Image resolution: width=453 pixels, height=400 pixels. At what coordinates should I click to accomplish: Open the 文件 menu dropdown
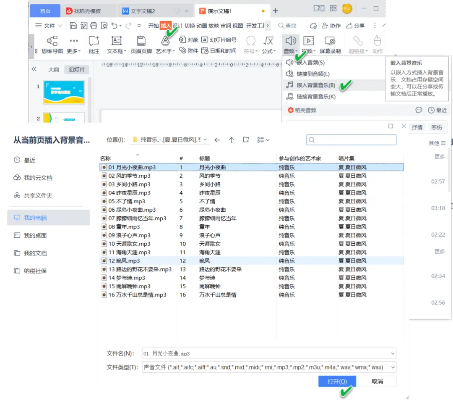click(49, 25)
